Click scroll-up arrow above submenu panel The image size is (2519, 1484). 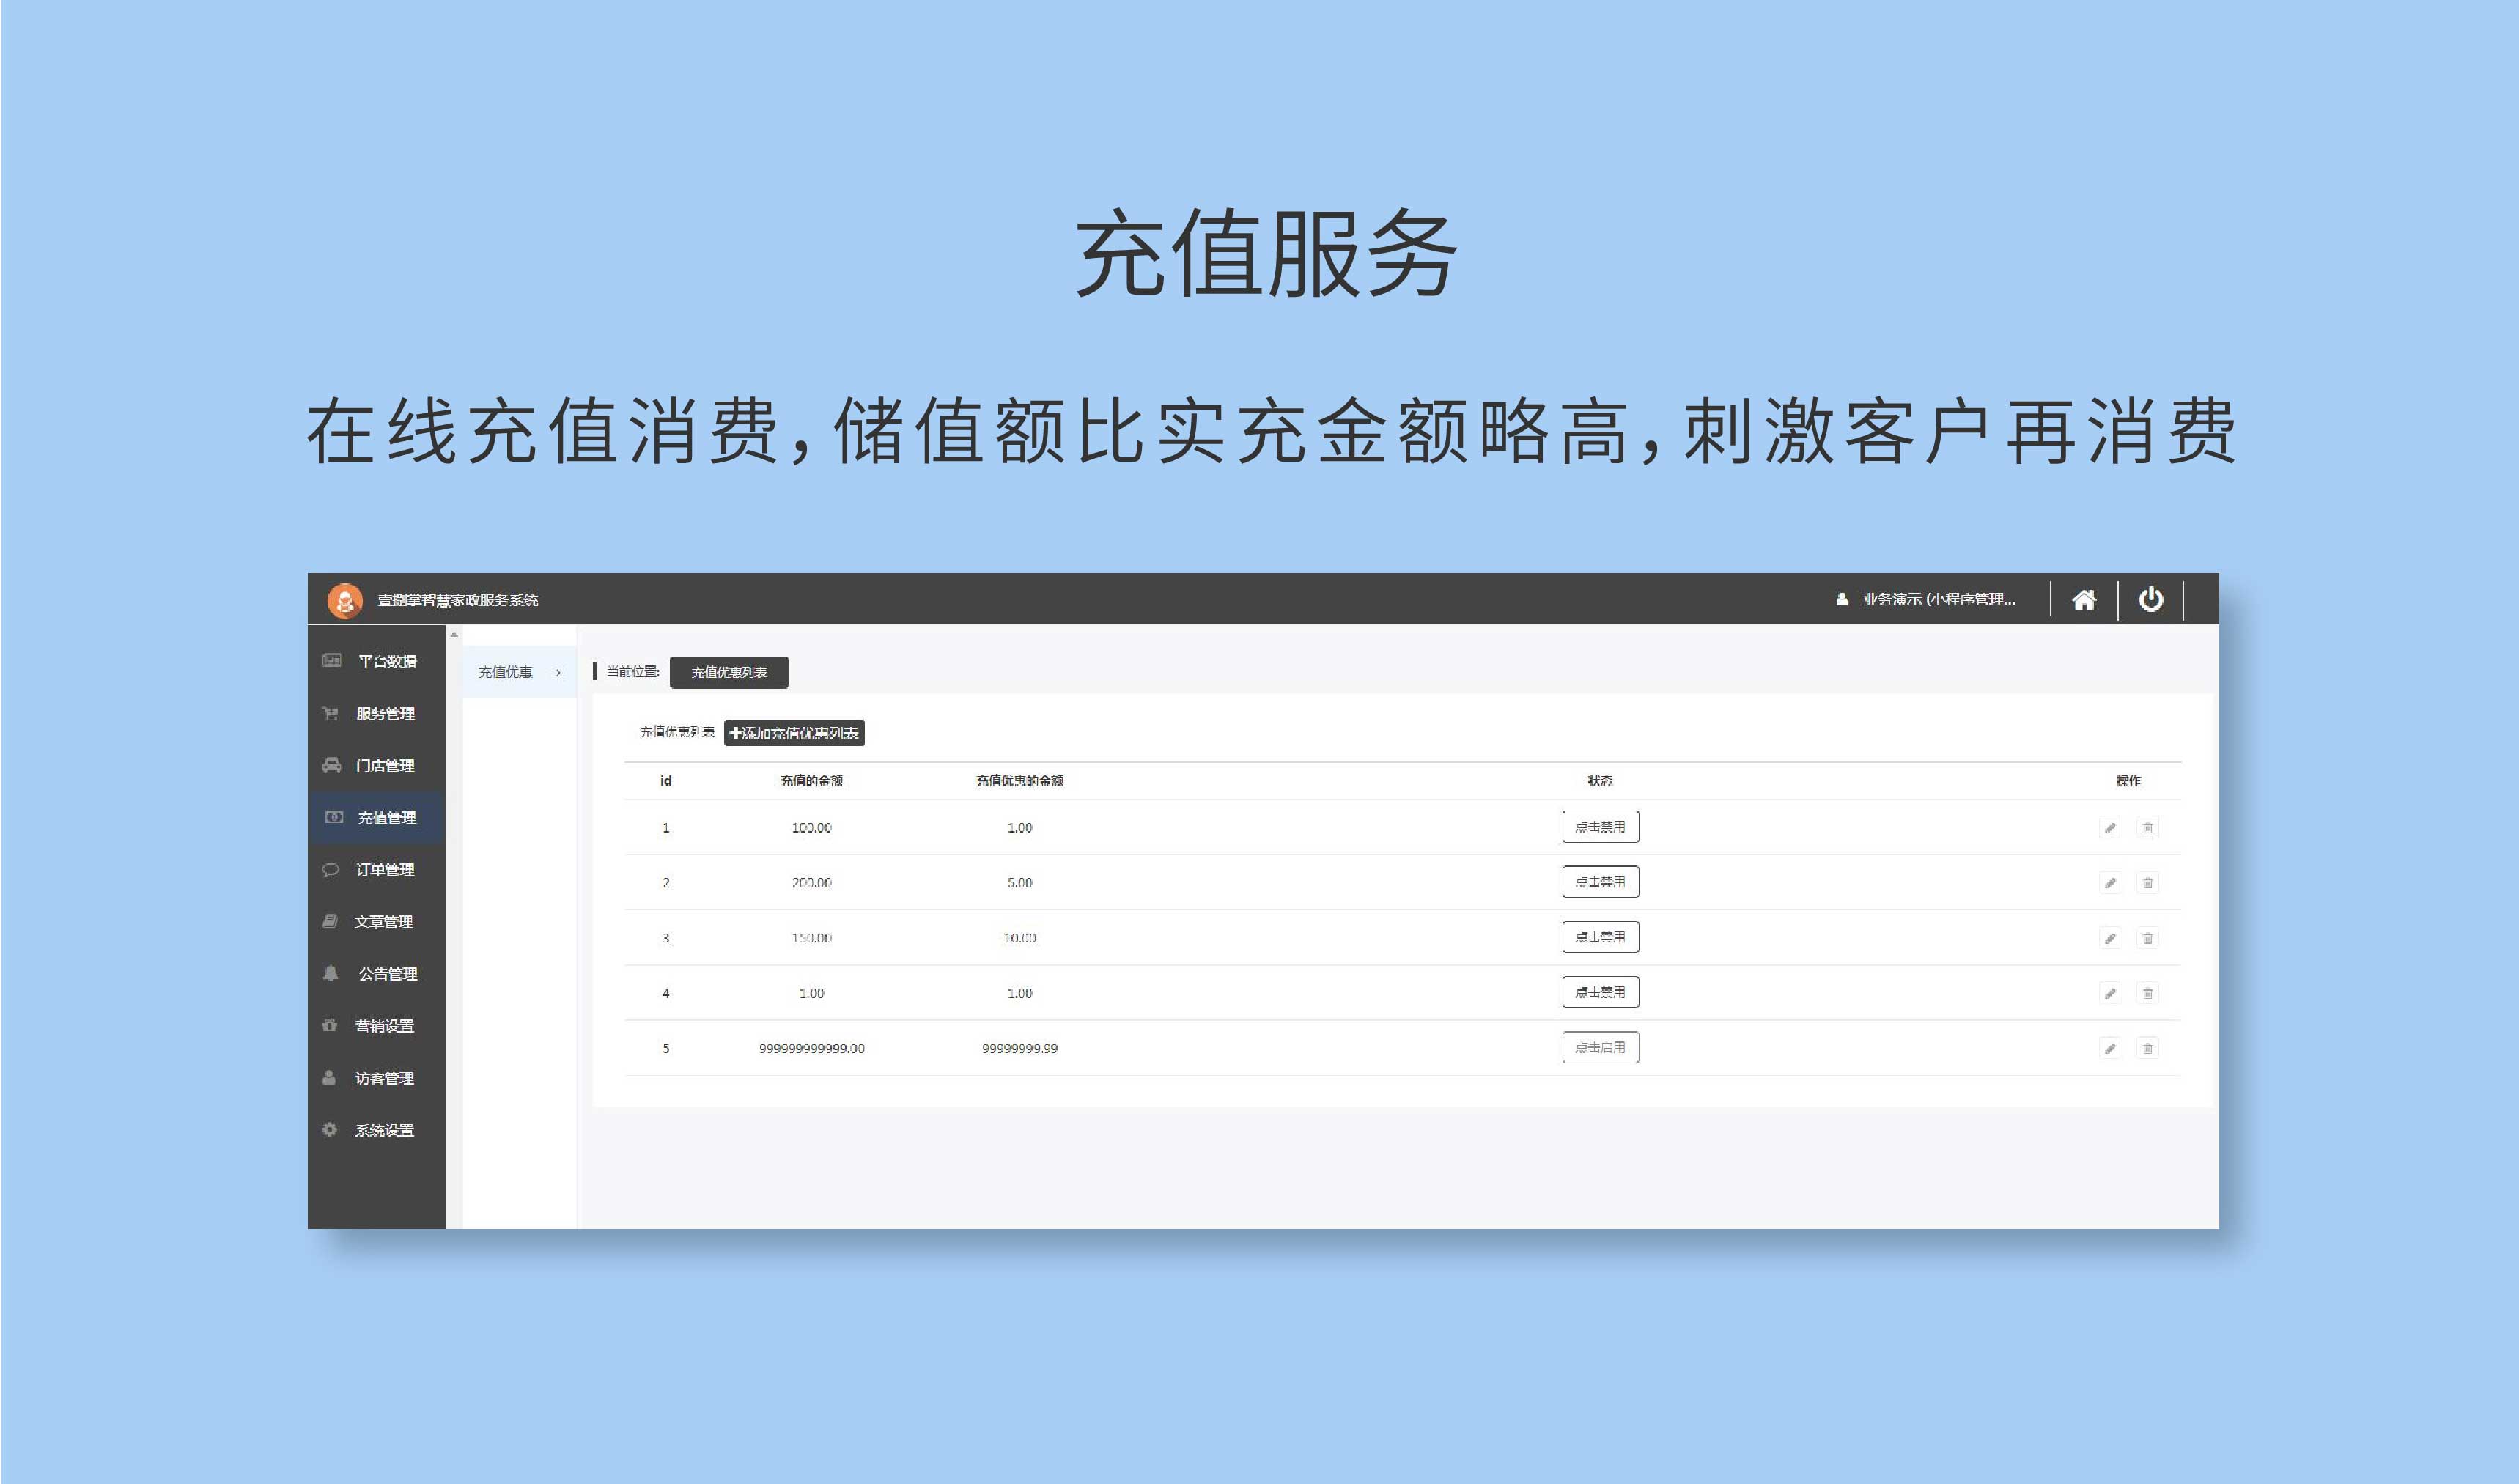tap(454, 635)
